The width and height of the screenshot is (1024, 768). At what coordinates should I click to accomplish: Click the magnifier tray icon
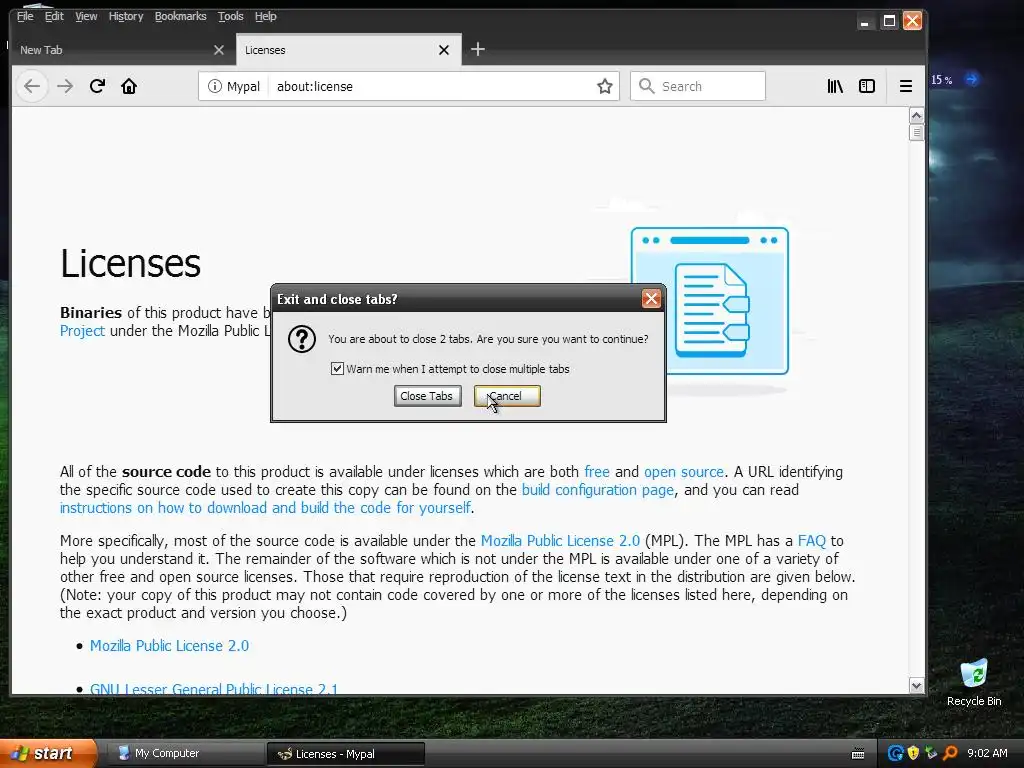point(950,753)
